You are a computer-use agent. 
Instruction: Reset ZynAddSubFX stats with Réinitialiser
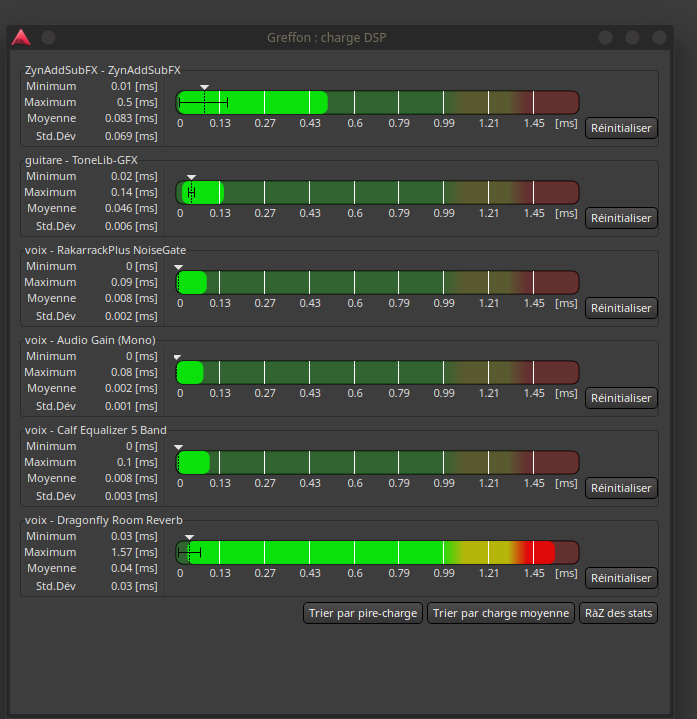coord(621,128)
